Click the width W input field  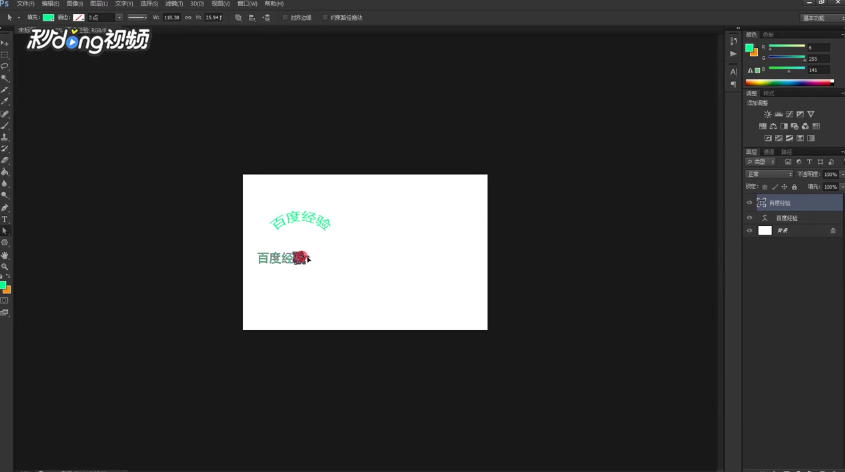172,18
